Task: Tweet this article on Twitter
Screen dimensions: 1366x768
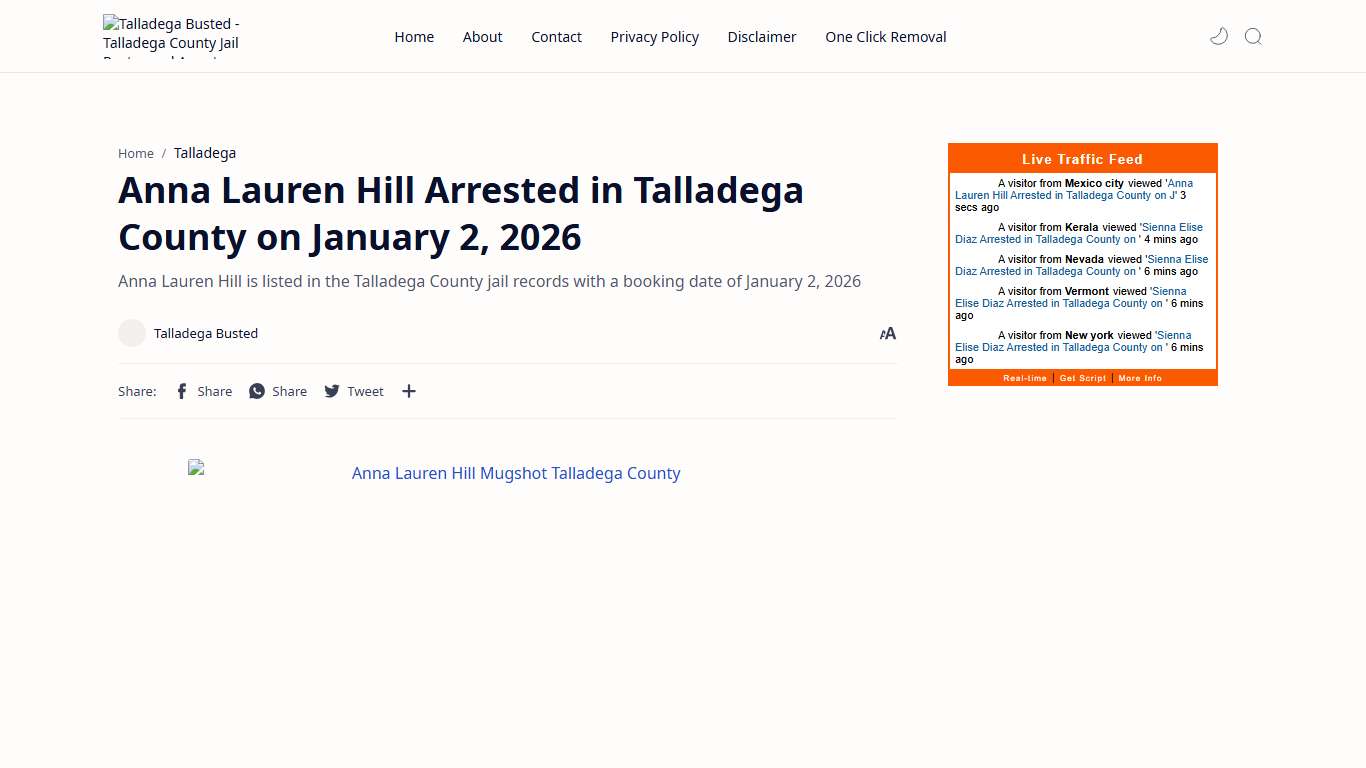Action: tap(353, 391)
